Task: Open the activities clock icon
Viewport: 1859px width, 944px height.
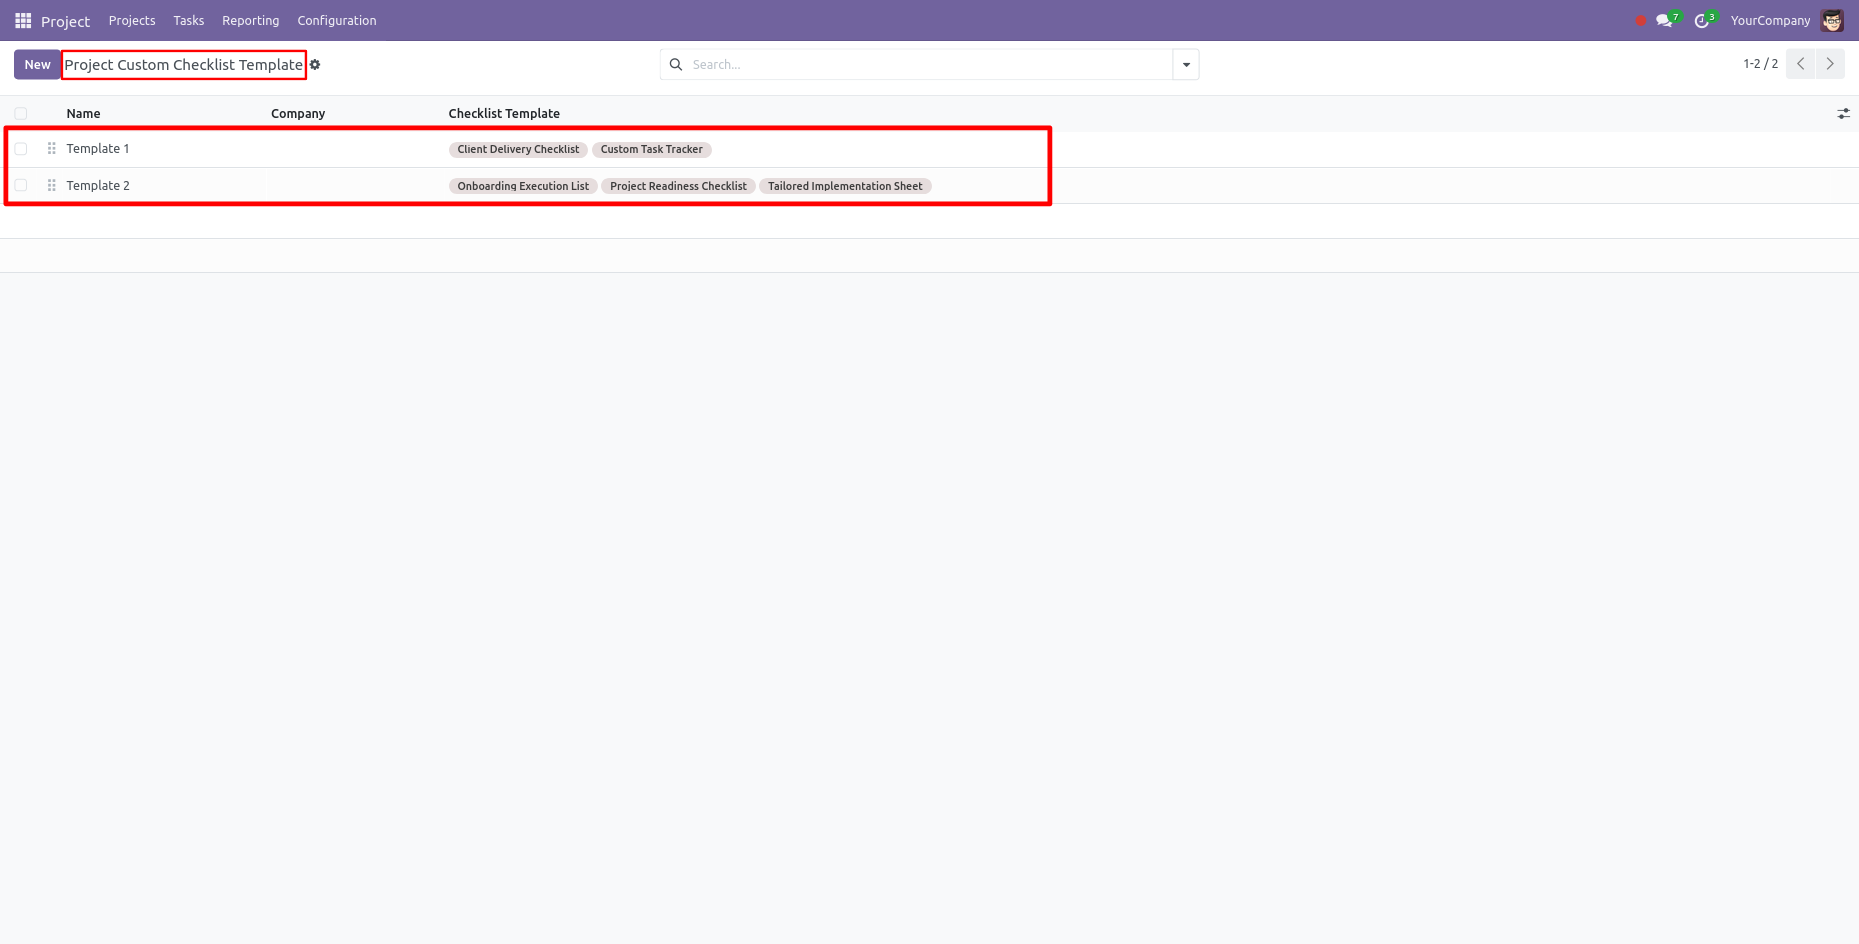Action: point(1703,20)
